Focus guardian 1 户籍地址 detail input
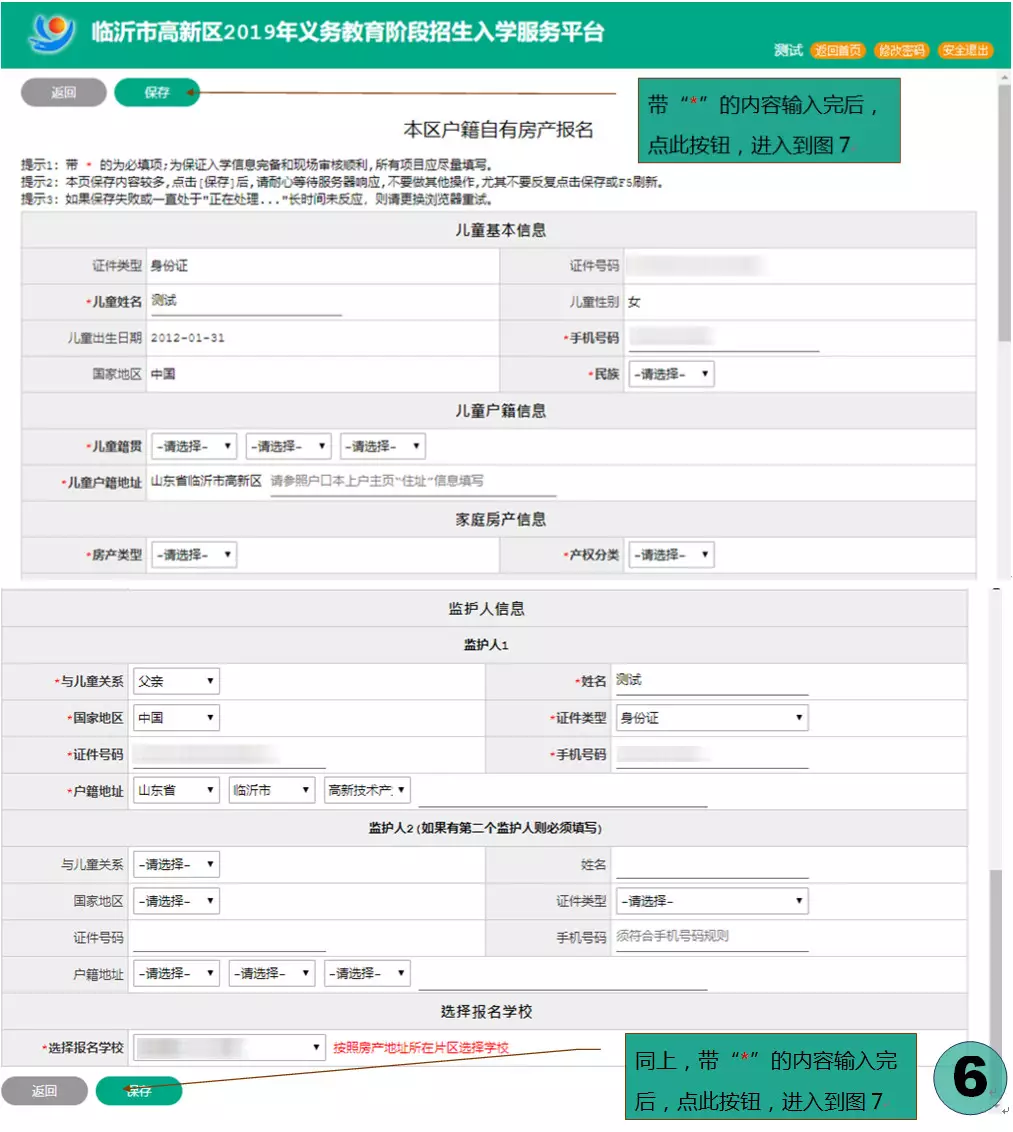The height and width of the screenshot is (1132, 1013). (x=563, y=793)
